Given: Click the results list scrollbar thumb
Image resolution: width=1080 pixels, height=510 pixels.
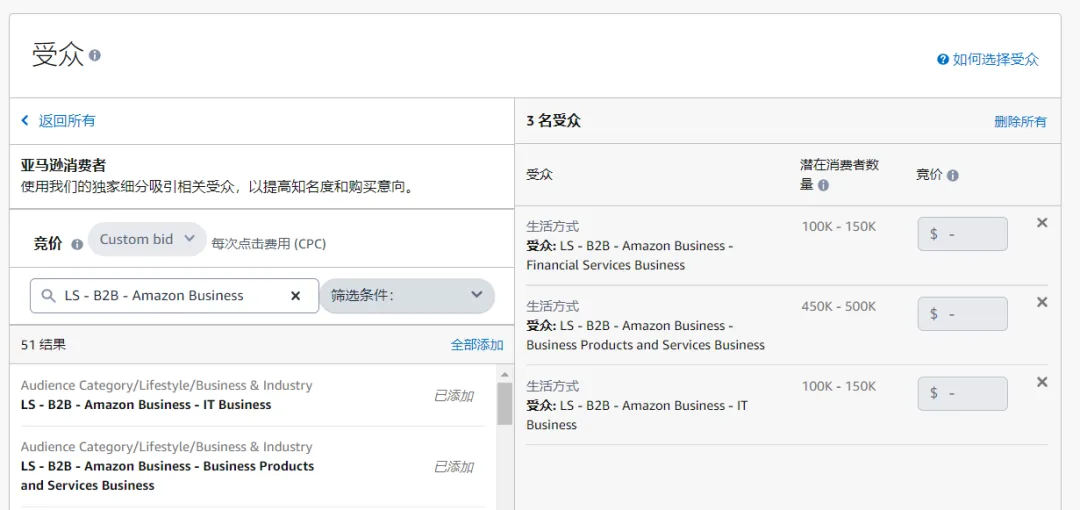Looking at the screenshot, I should pos(504,403).
